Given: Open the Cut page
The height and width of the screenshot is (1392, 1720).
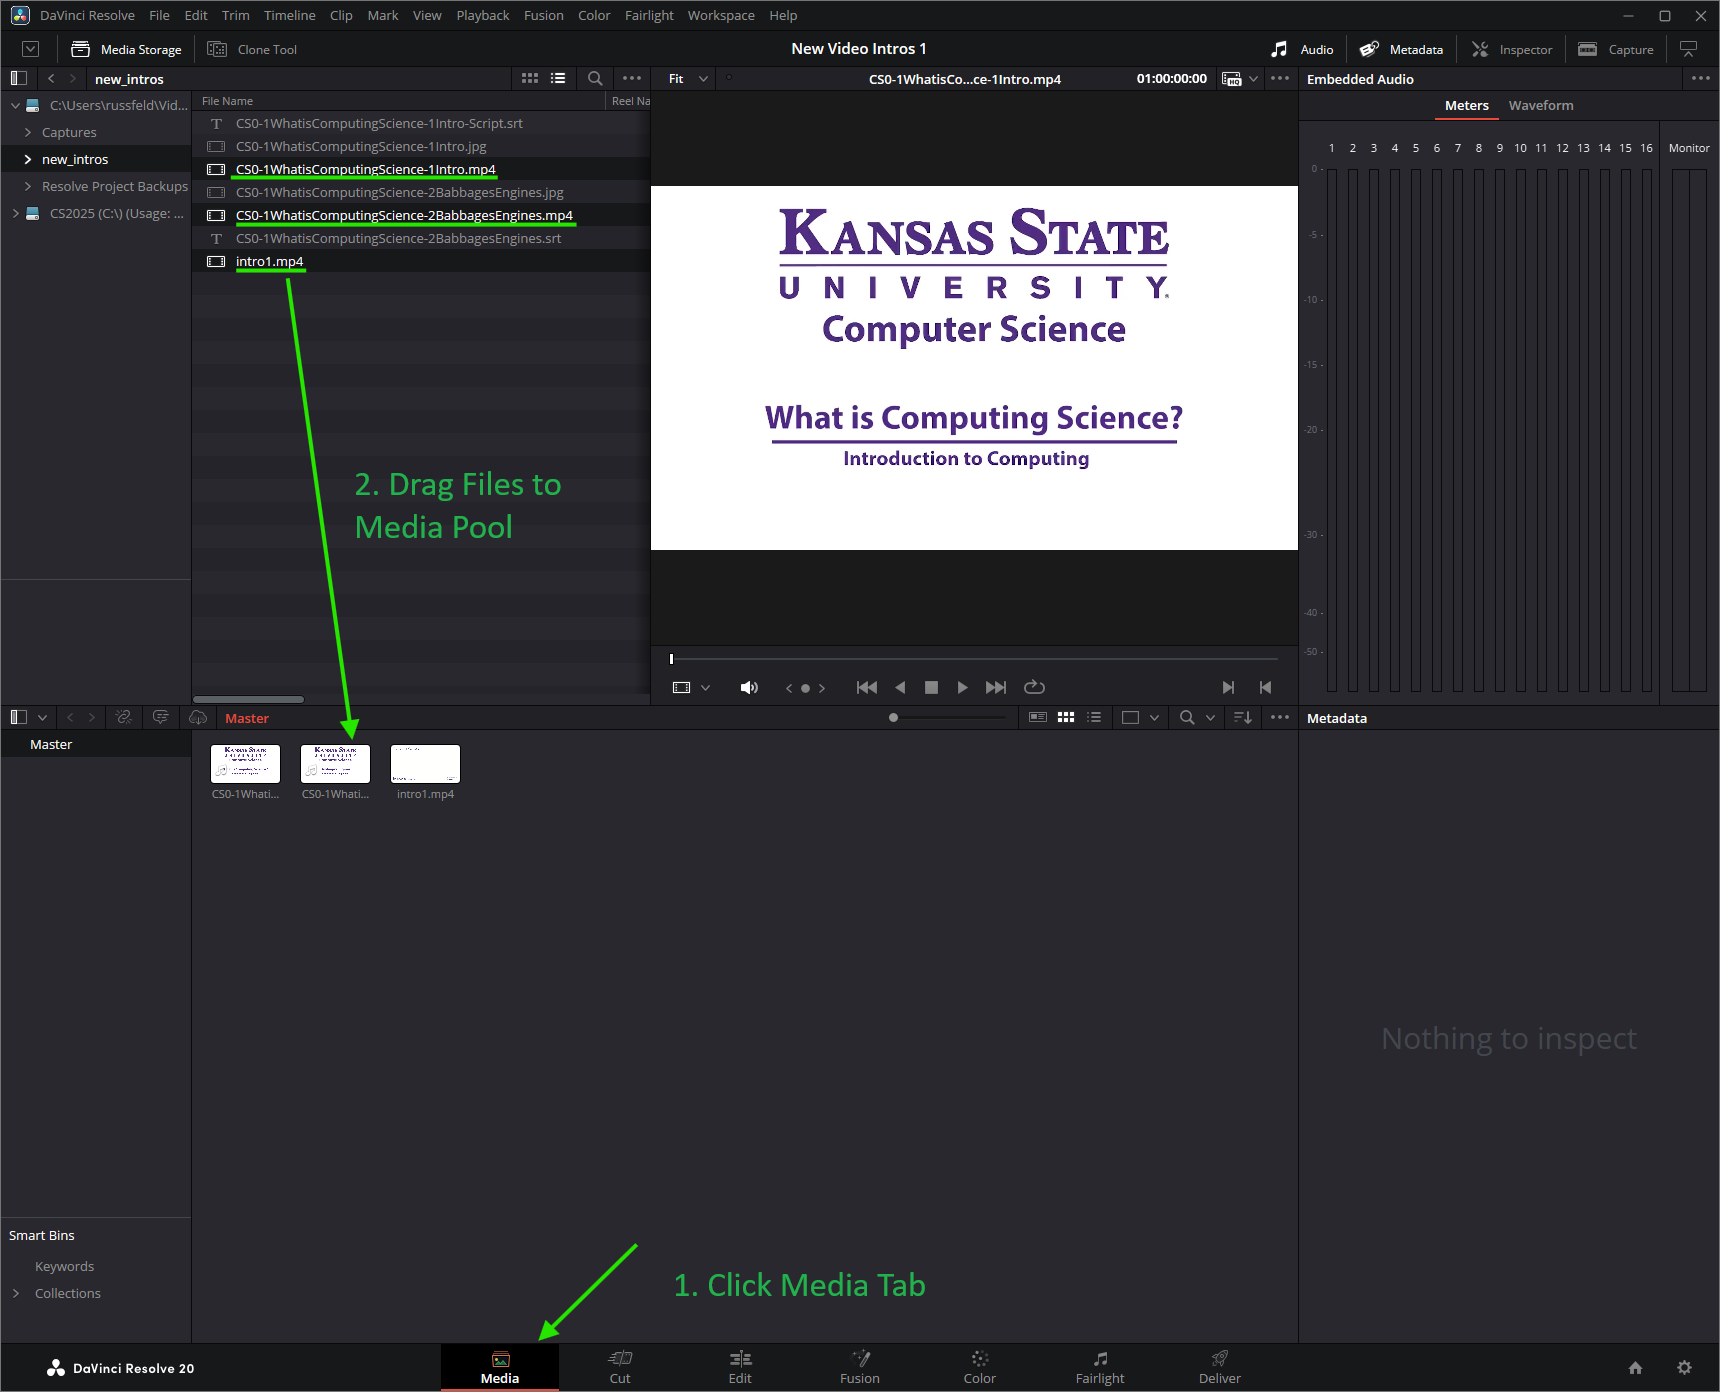Looking at the screenshot, I should (x=620, y=1367).
